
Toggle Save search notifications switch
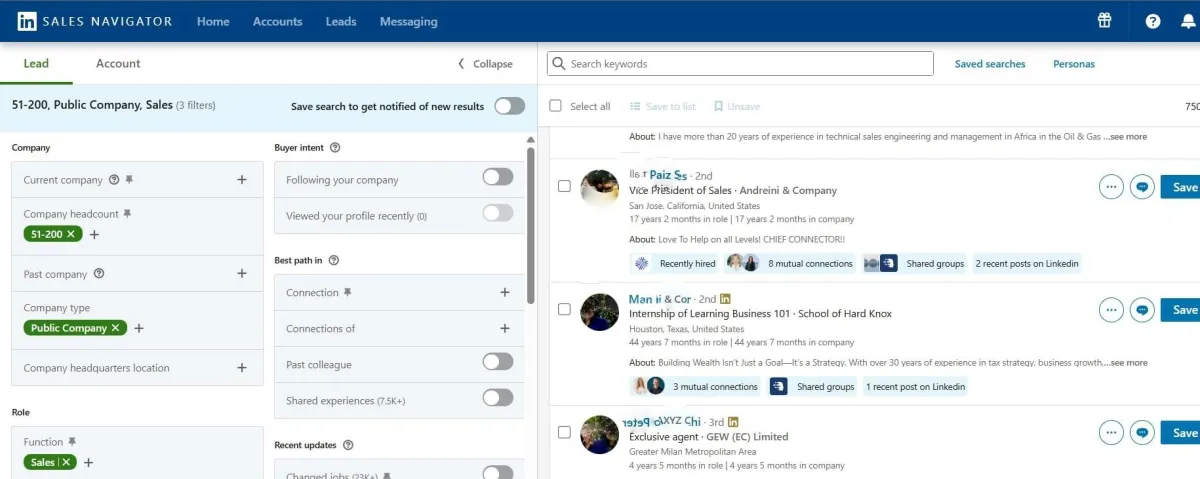pos(509,106)
